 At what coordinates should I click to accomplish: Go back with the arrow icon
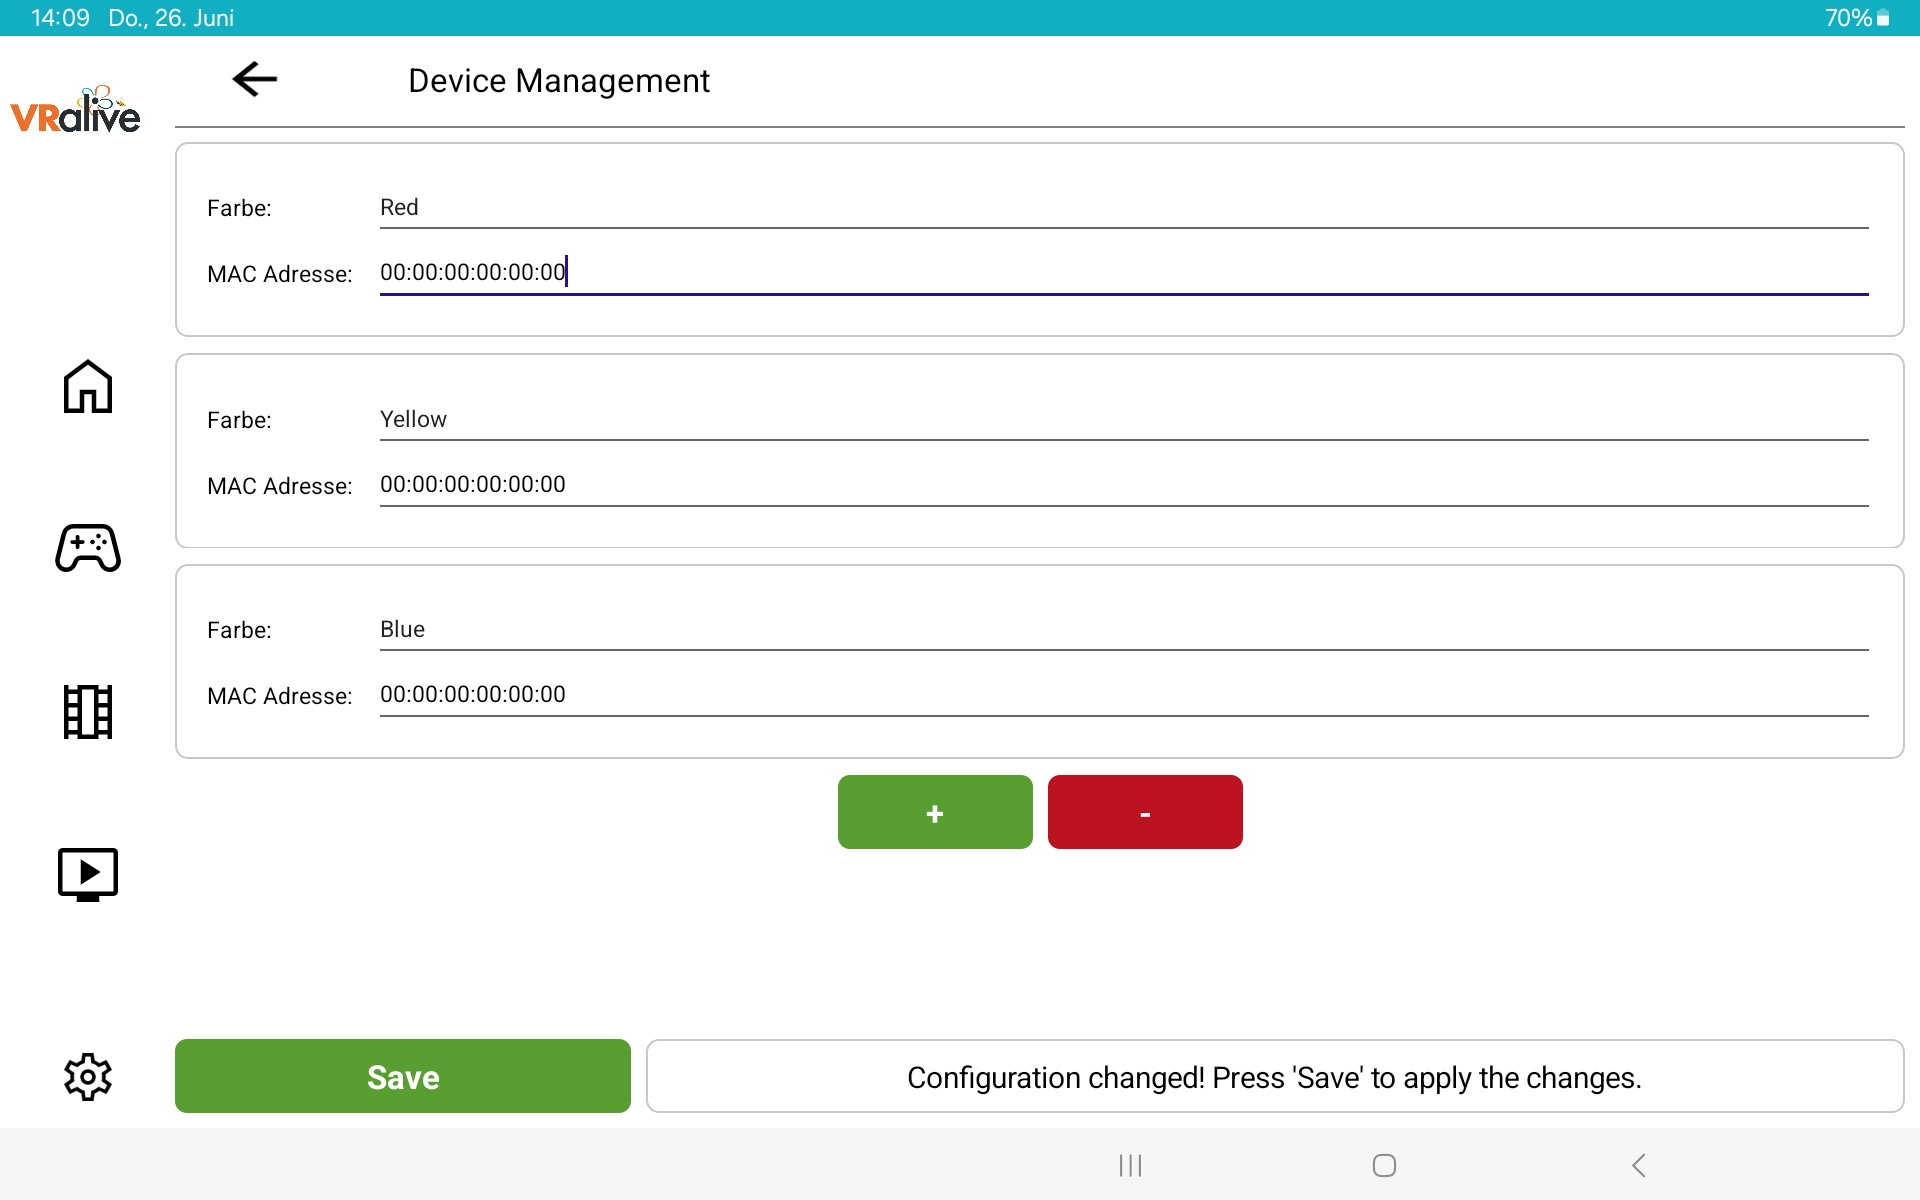click(x=254, y=79)
